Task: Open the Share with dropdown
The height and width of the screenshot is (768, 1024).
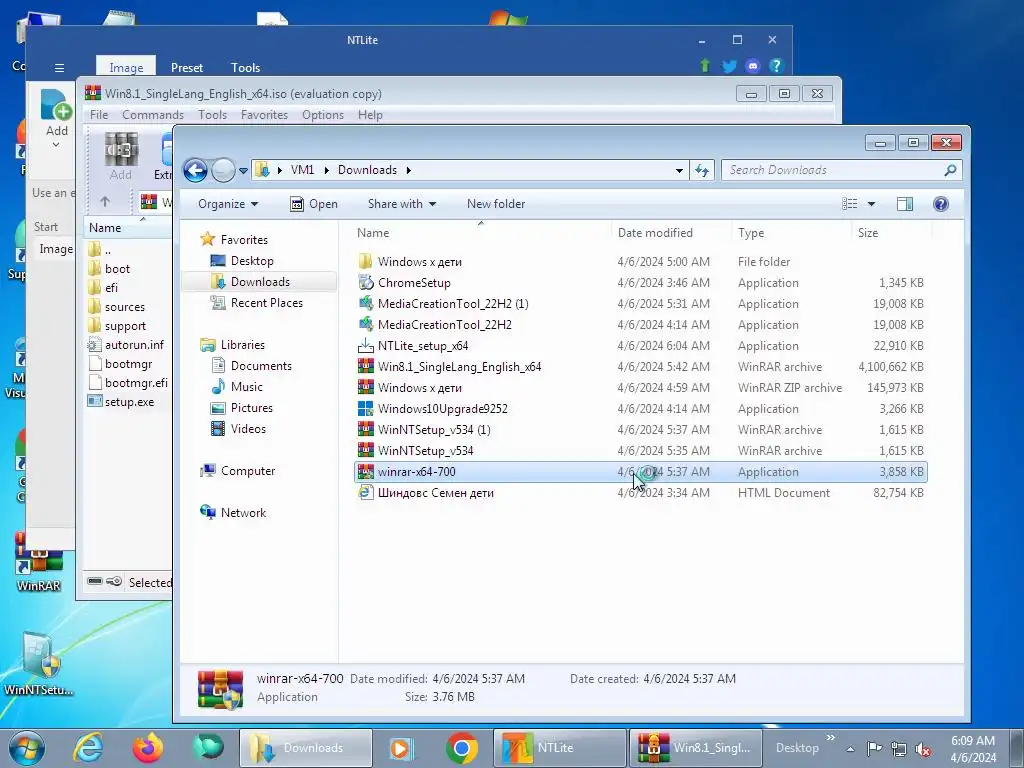Action: point(402,204)
